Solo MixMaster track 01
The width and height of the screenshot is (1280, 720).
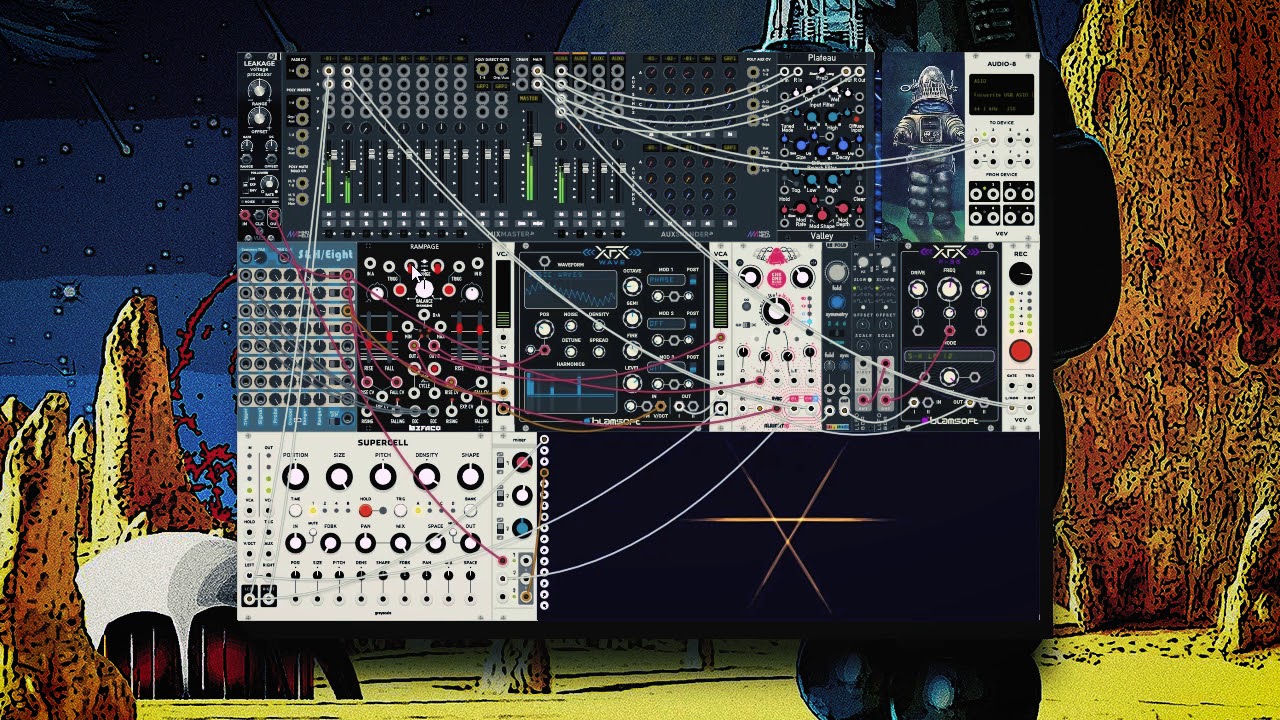click(329, 224)
